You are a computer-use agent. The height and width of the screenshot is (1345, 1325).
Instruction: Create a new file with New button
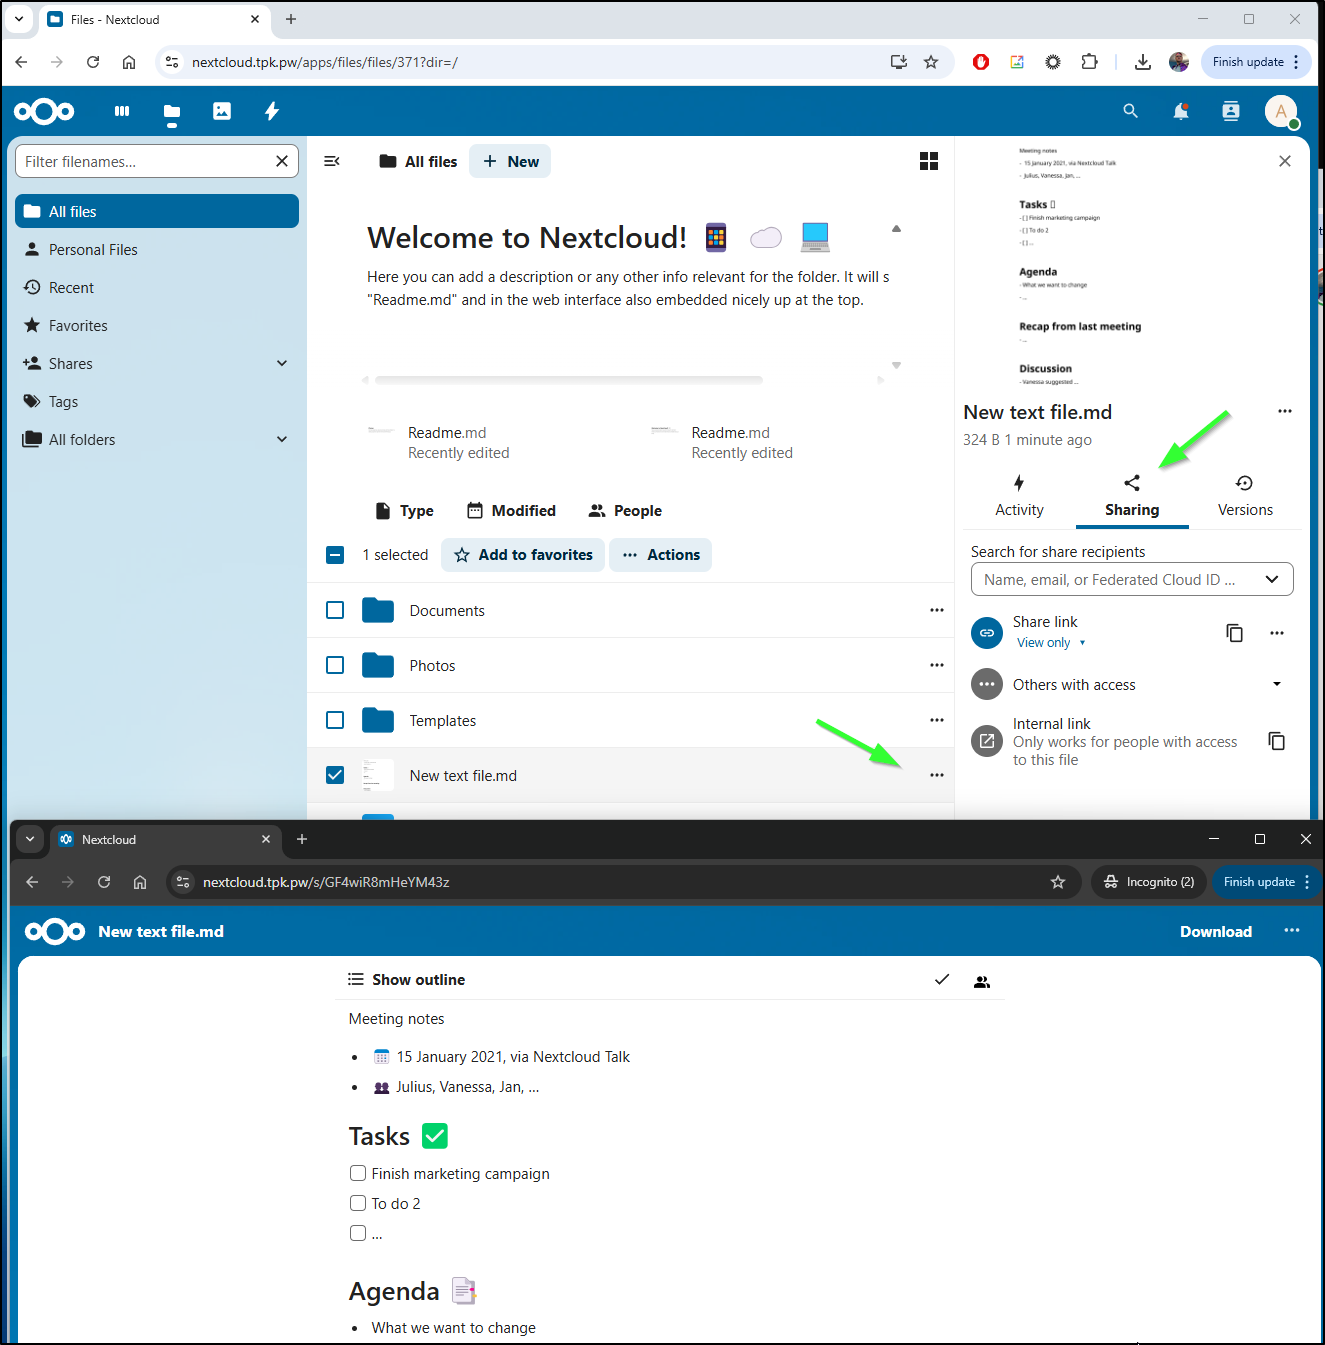click(x=510, y=161)
